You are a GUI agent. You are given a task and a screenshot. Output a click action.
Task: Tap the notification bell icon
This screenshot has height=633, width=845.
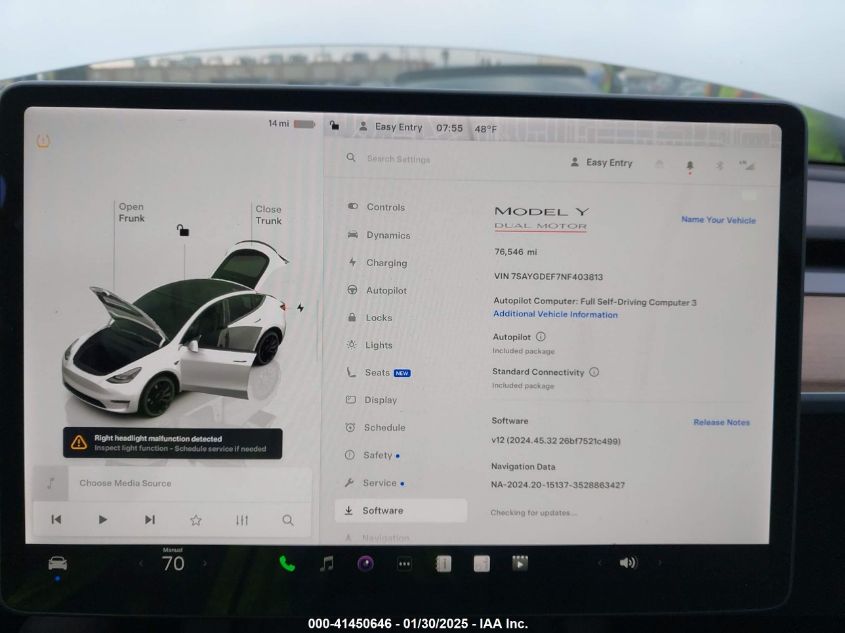(x=689, y=165)
